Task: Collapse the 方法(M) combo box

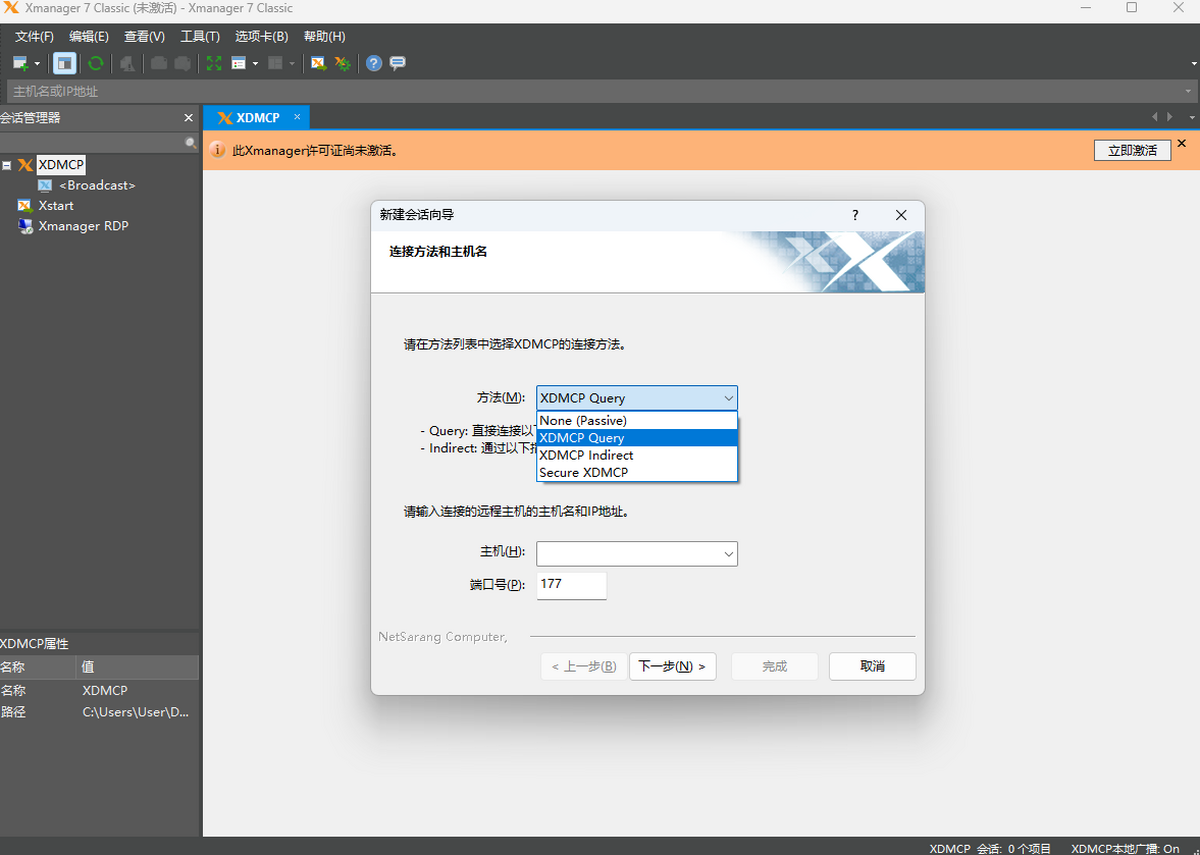Action: tap(729, 398)
